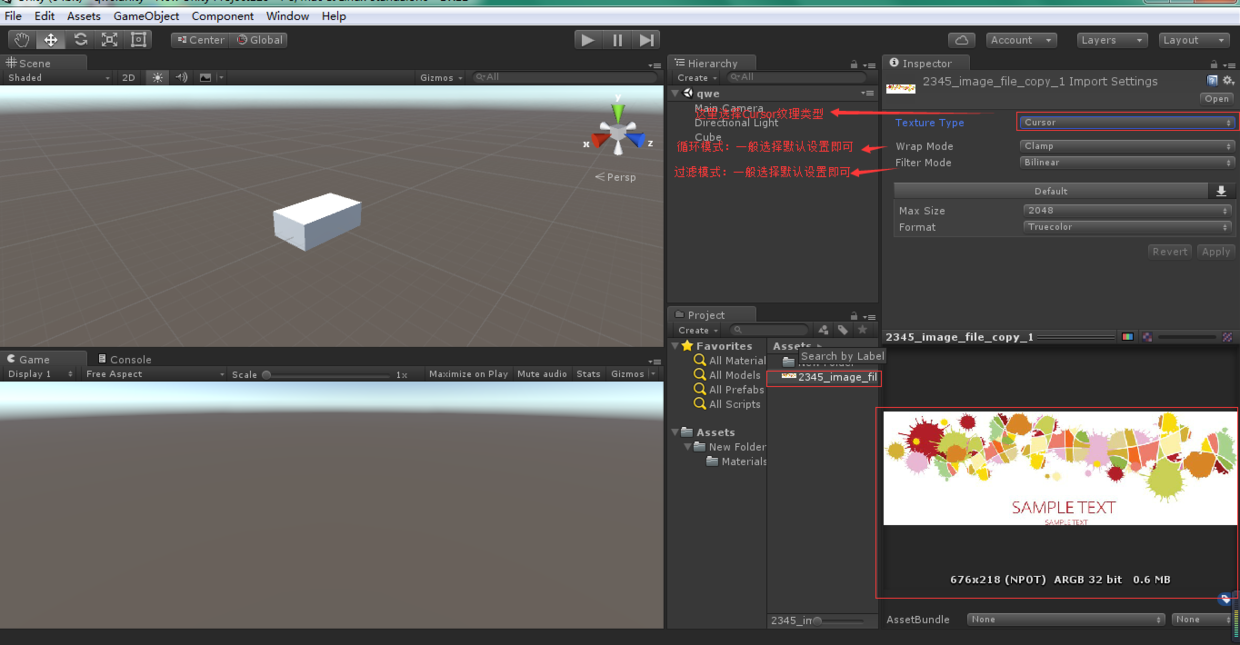Viewport: 1240px width, 645px height.
Task: Enable Maximize on Play
Action: coord(468,374)
